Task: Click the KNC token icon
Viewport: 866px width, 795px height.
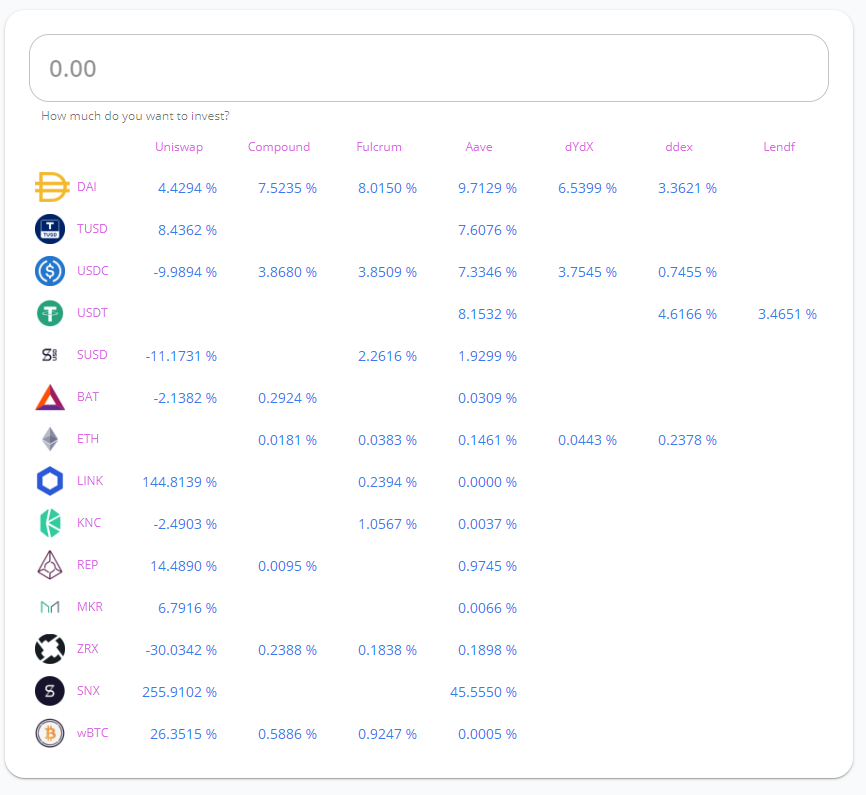Action: [50, 523]
